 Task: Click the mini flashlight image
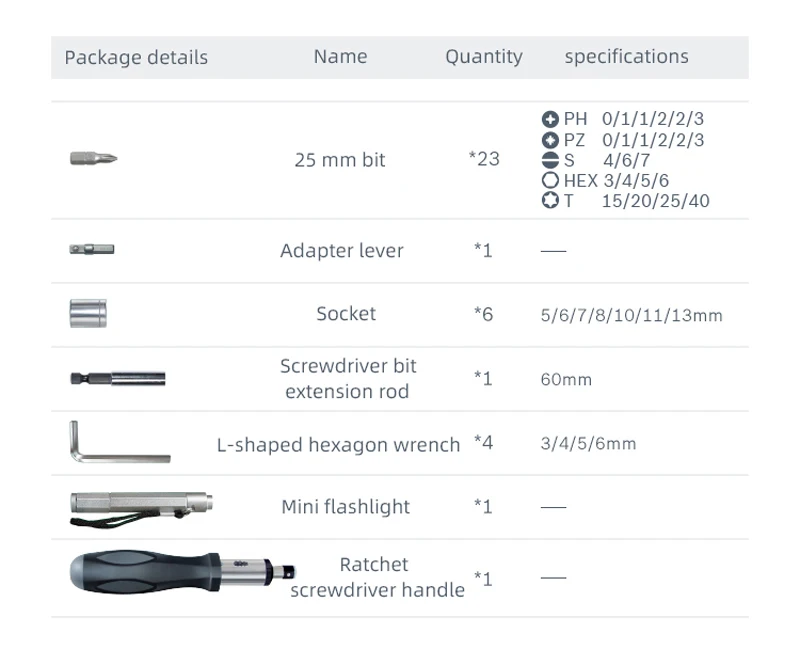[x=136, y=505]
